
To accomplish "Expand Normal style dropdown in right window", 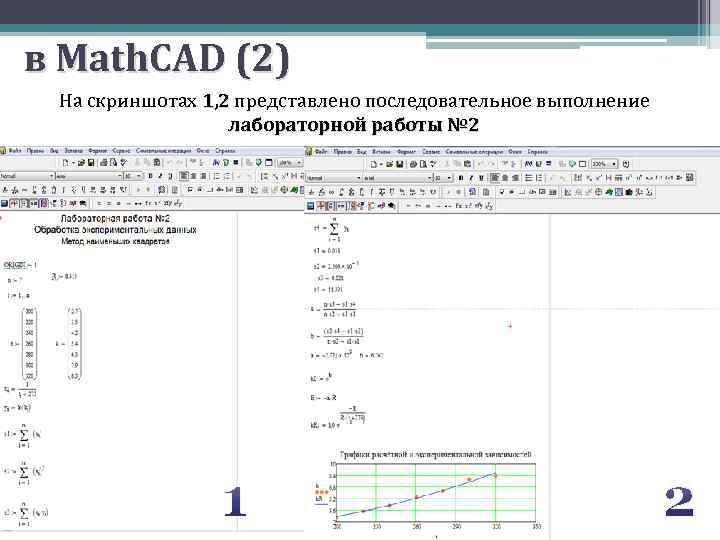I will pyautogui.click(x=359, y=178).
